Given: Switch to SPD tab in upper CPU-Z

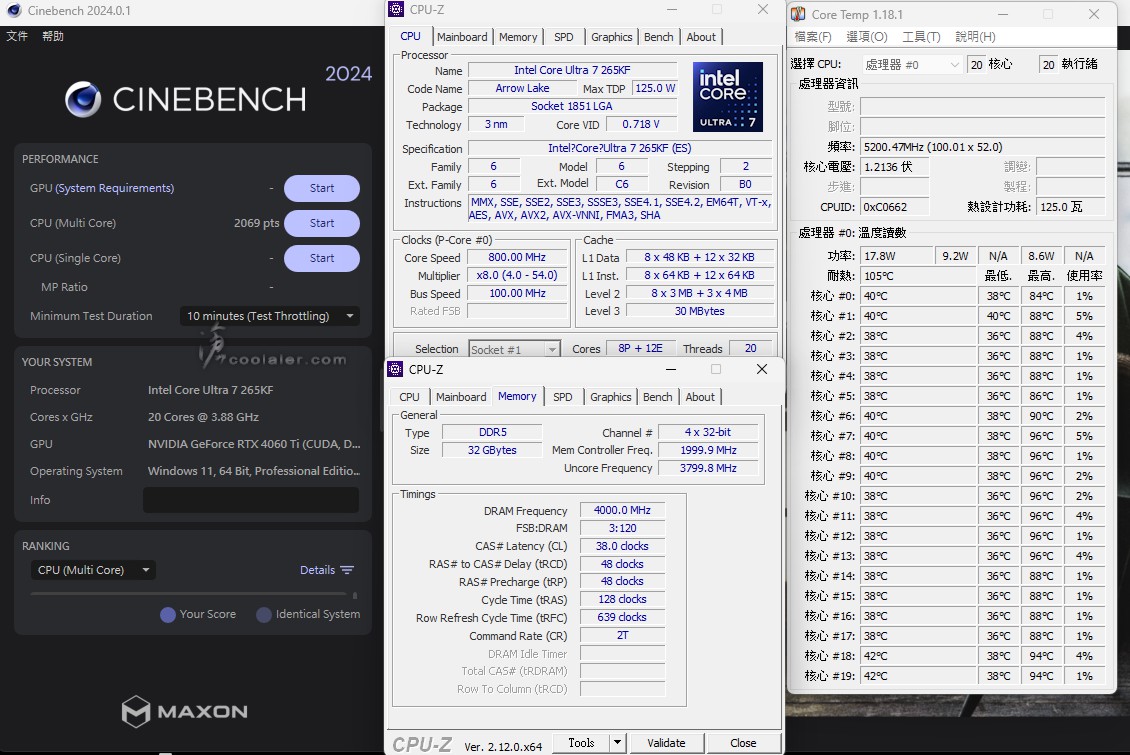Looking at the screenshot, I should [564, 37].
